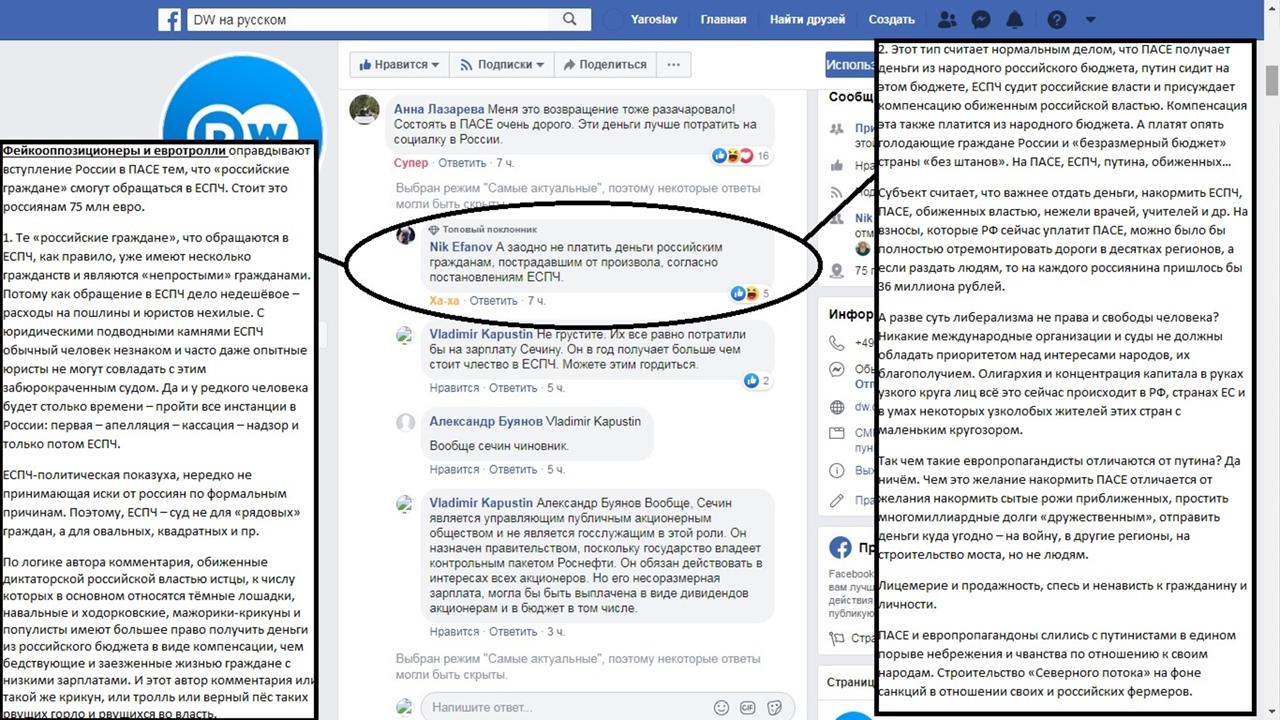Click Александр Буянов avatar
Screen dimensions: 1280x720
point(405,423)
